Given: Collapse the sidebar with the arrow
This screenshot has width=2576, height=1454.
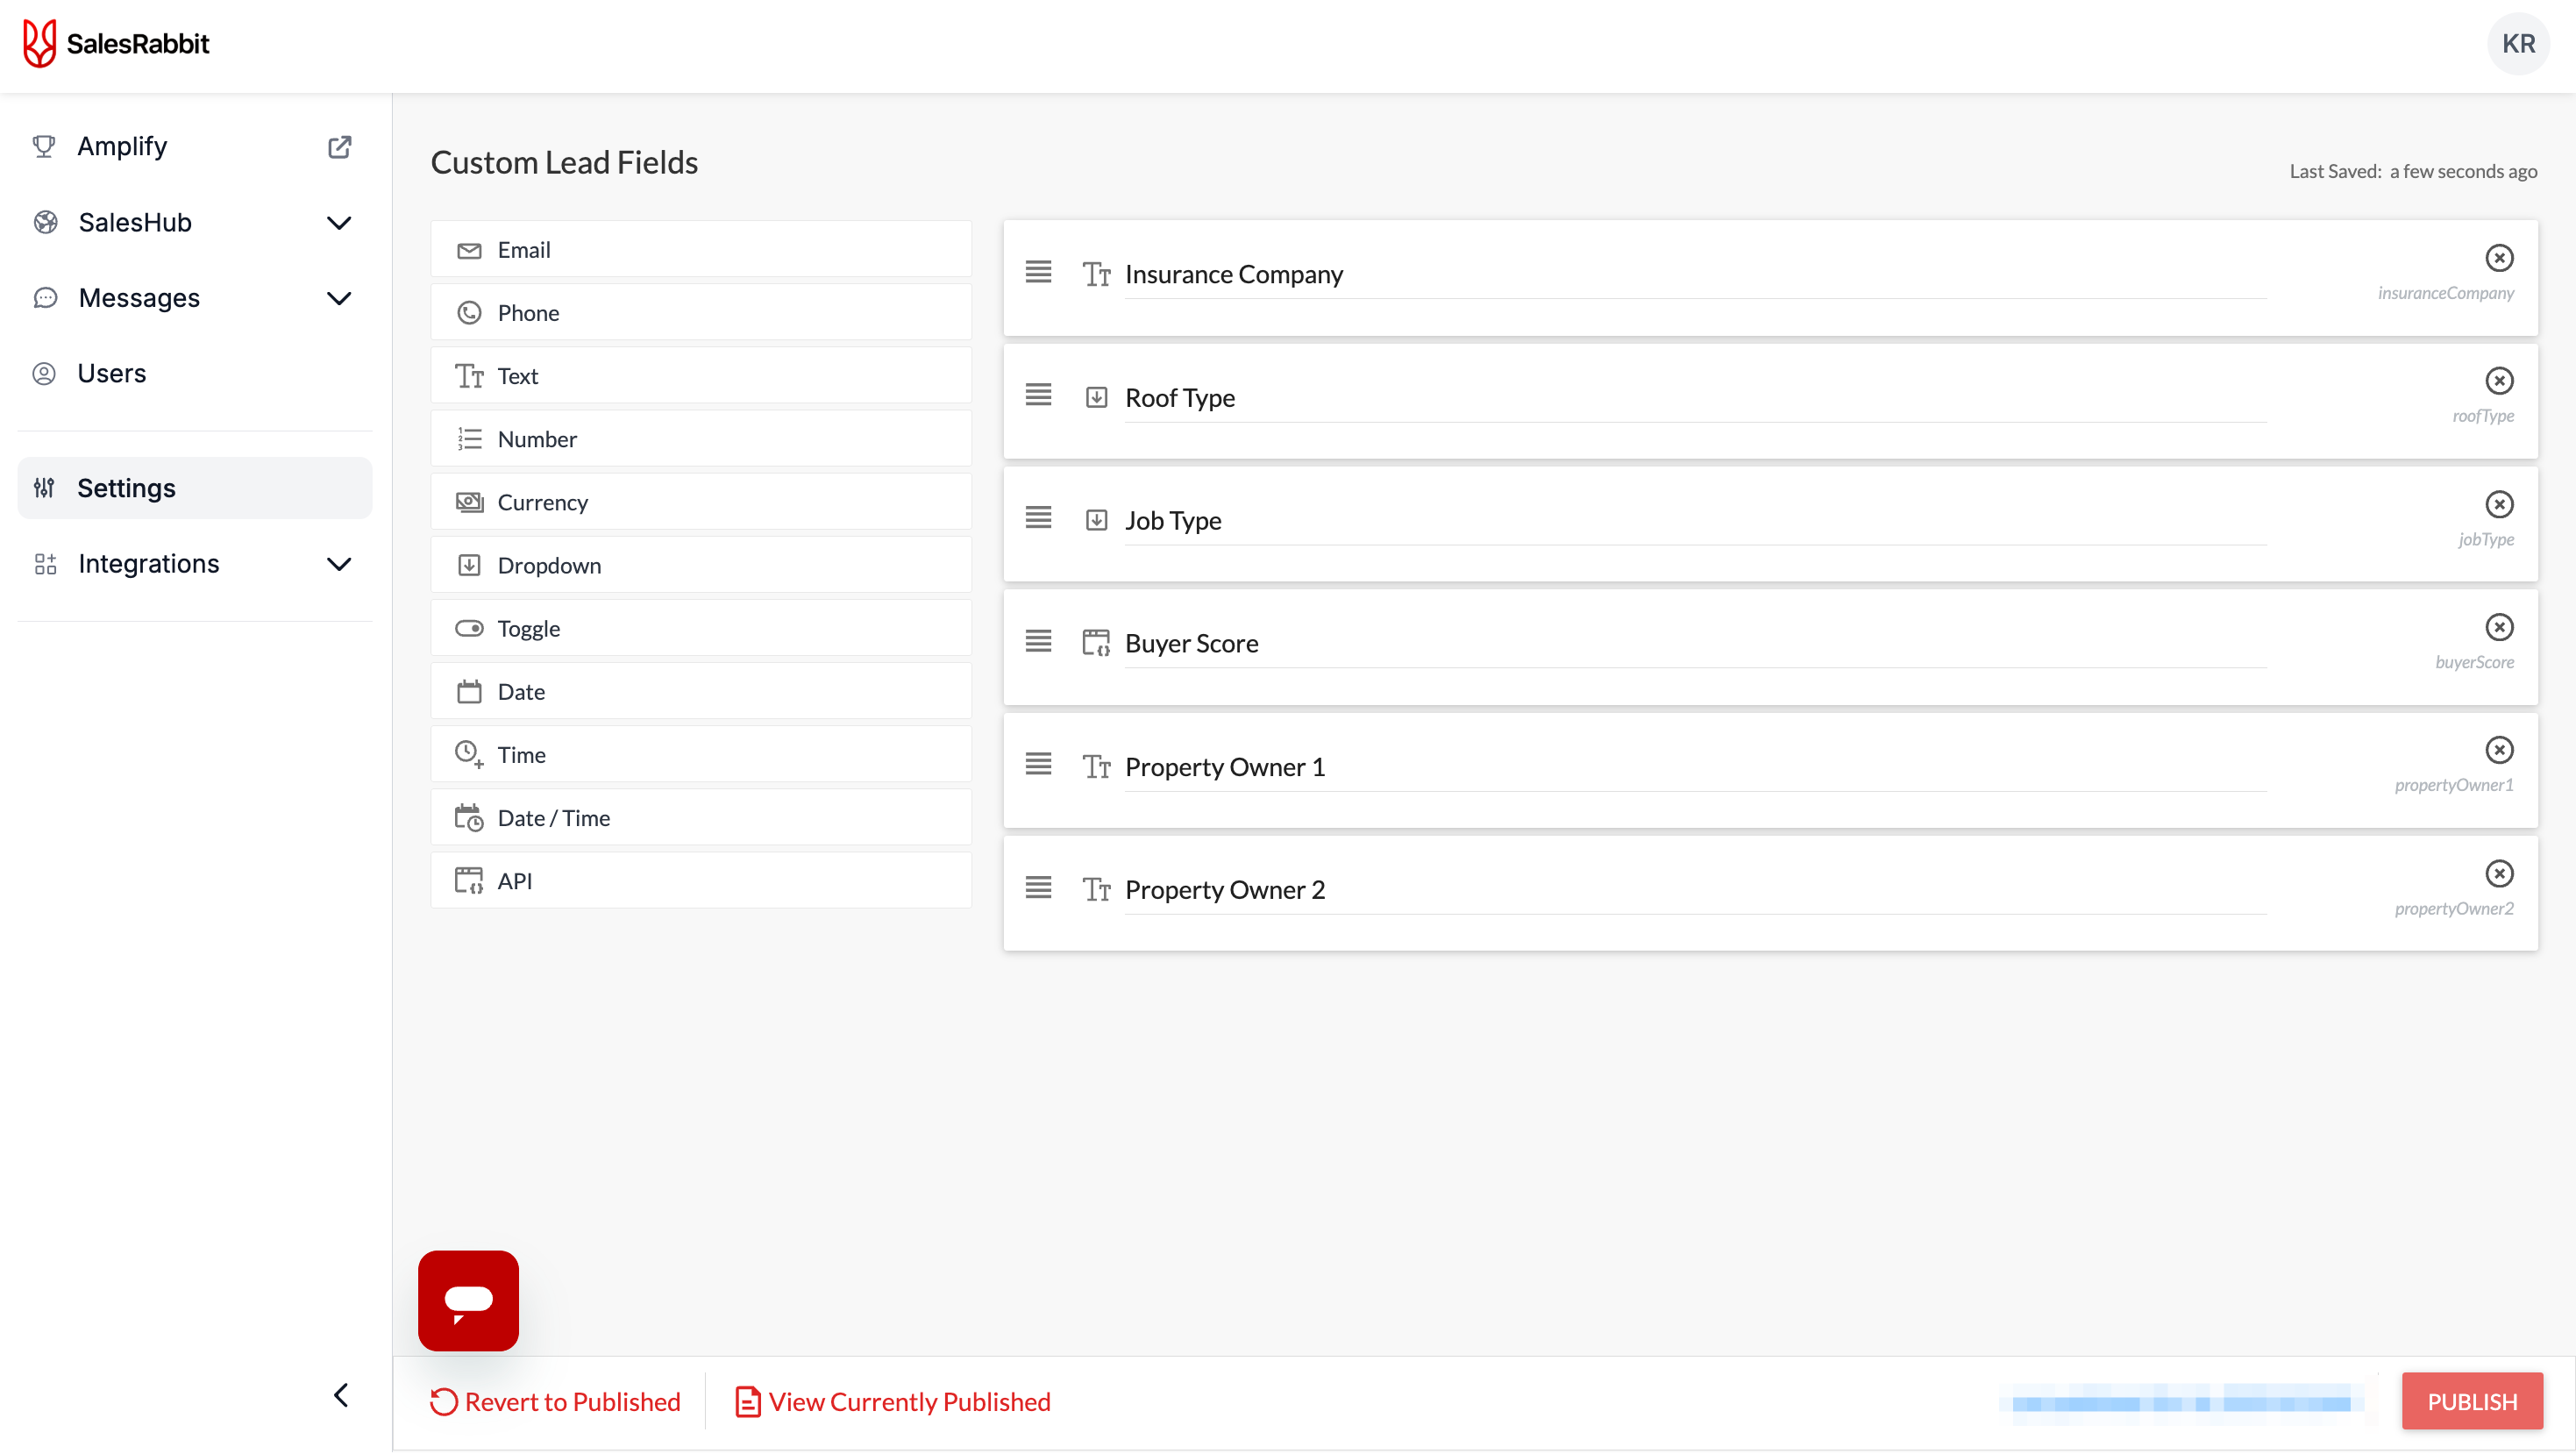Looking at the screenshot, I should pos(341,1395).
